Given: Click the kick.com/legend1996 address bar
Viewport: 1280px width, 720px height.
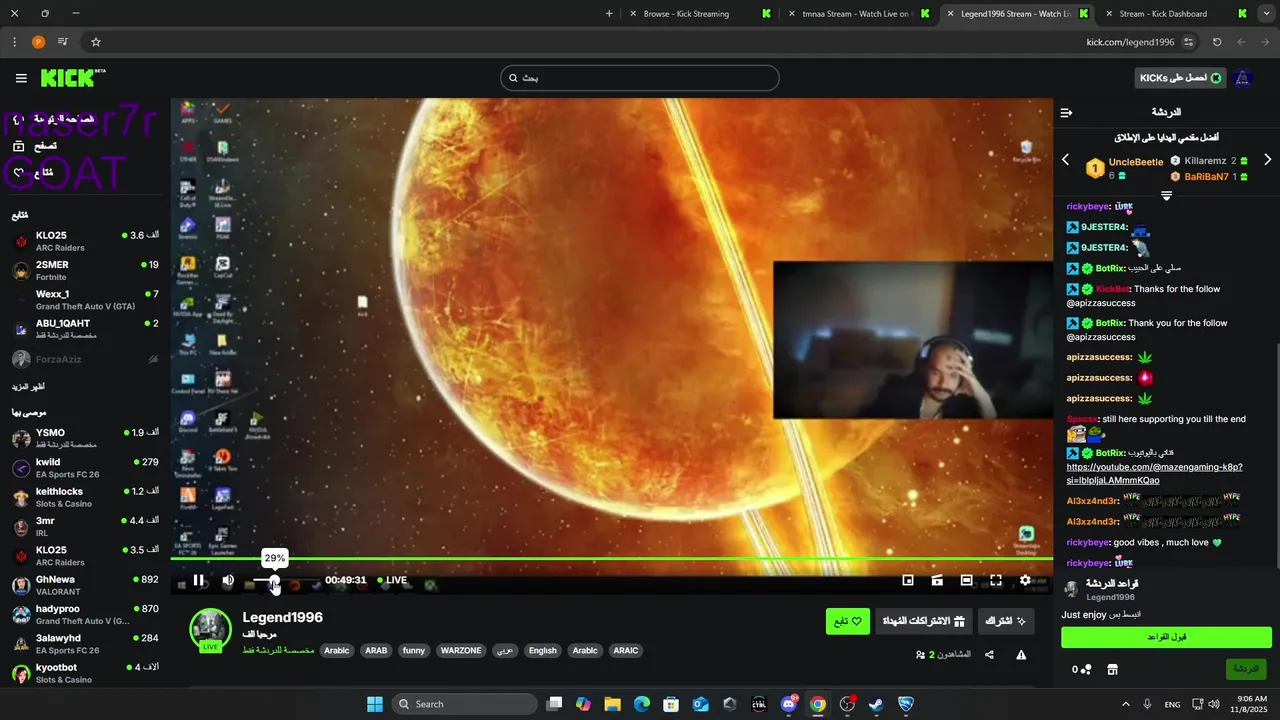Looking at the screenshot, I should [x=1130, y=42].
